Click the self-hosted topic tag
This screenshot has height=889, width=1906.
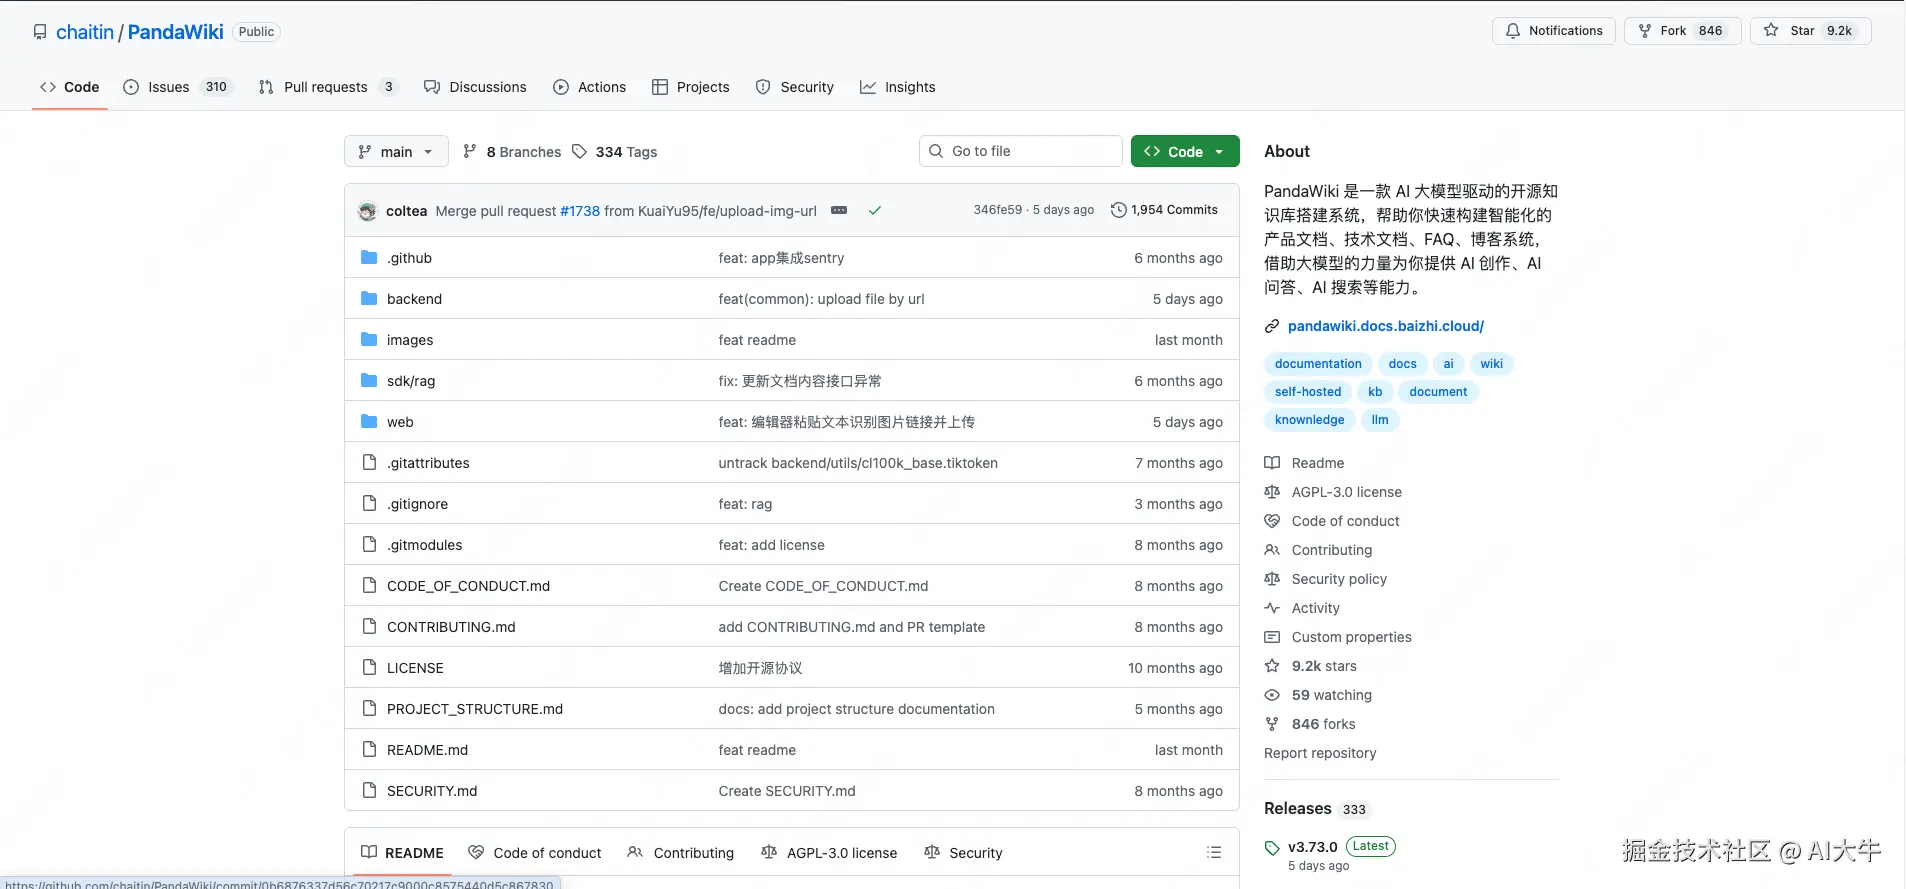click(x=1308, y=392)
